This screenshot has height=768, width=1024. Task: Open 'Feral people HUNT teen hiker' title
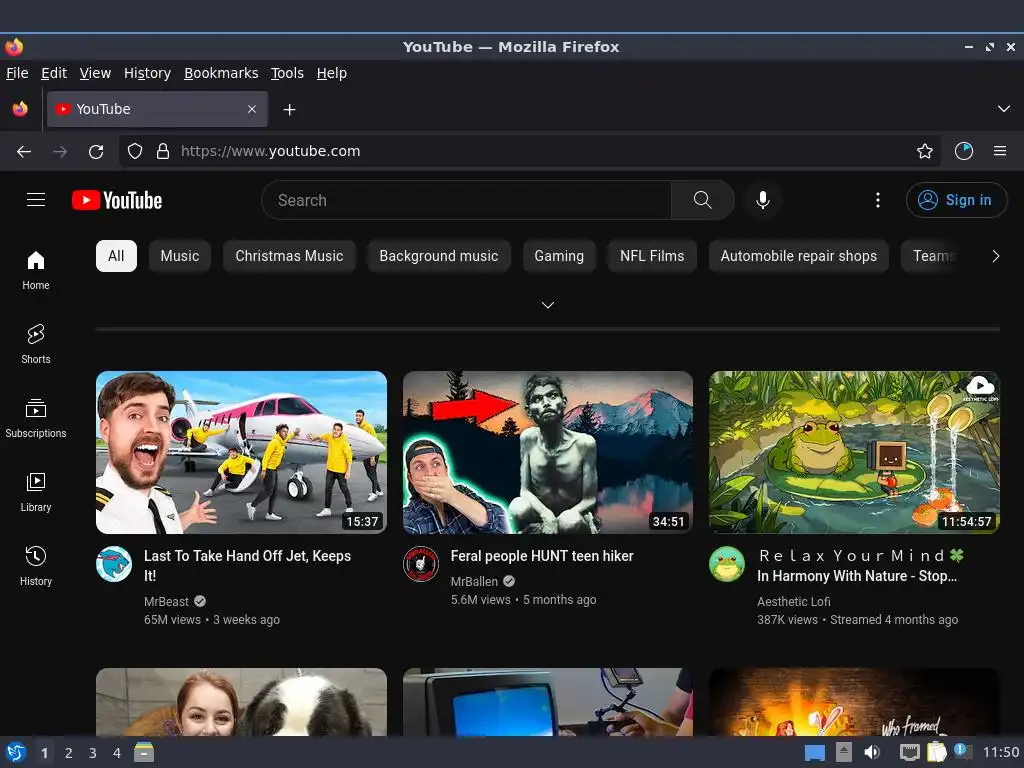click(x=542, y=556)
